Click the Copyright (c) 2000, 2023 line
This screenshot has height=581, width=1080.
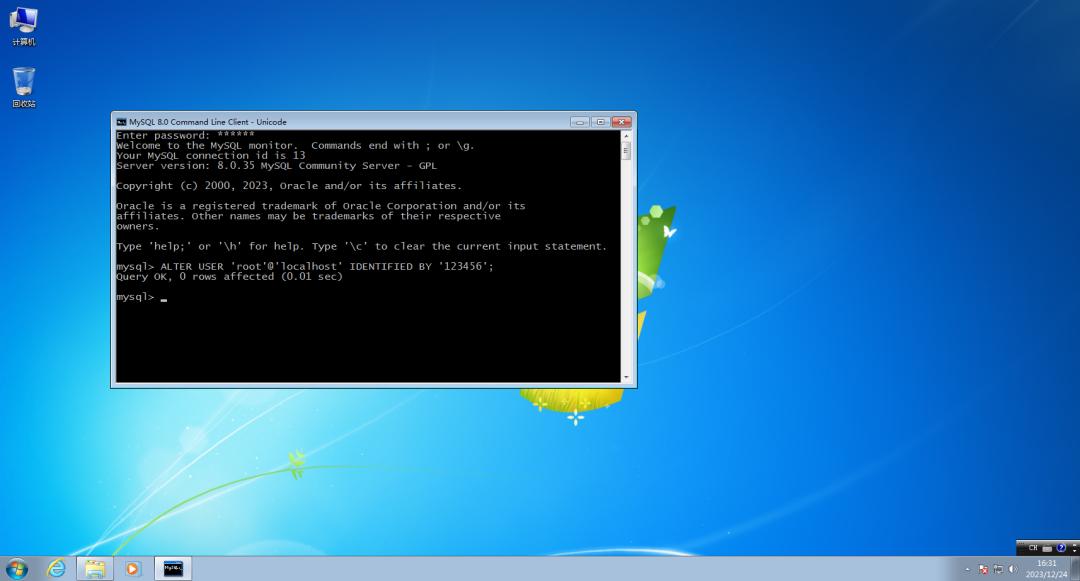pyautogui.click(x=289, y=186)
